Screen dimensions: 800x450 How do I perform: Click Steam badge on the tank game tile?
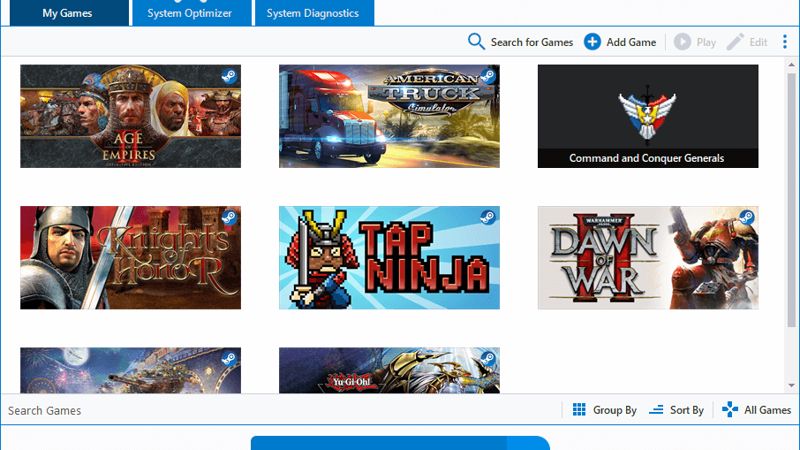229,359
